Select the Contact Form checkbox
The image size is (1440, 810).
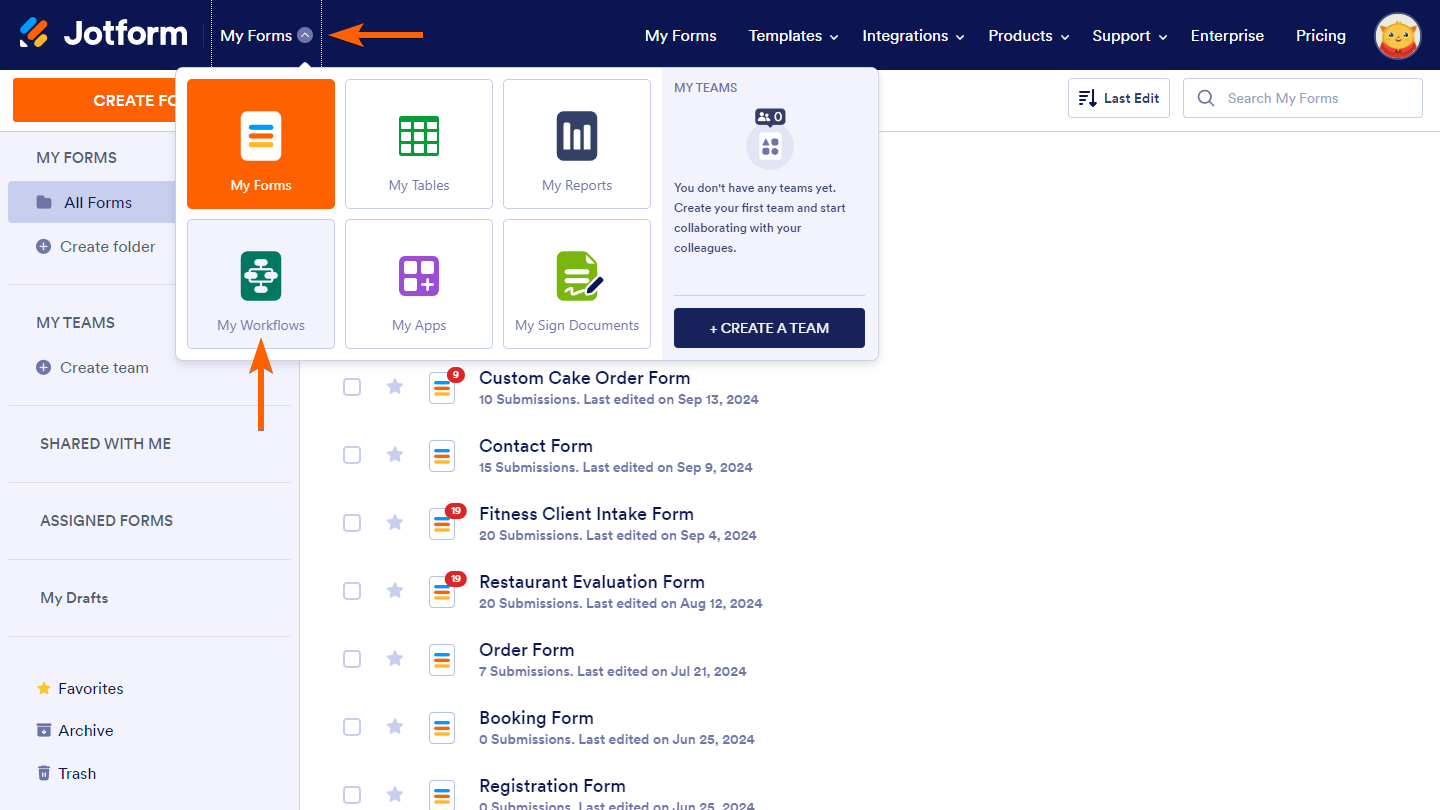click(352, 455)
